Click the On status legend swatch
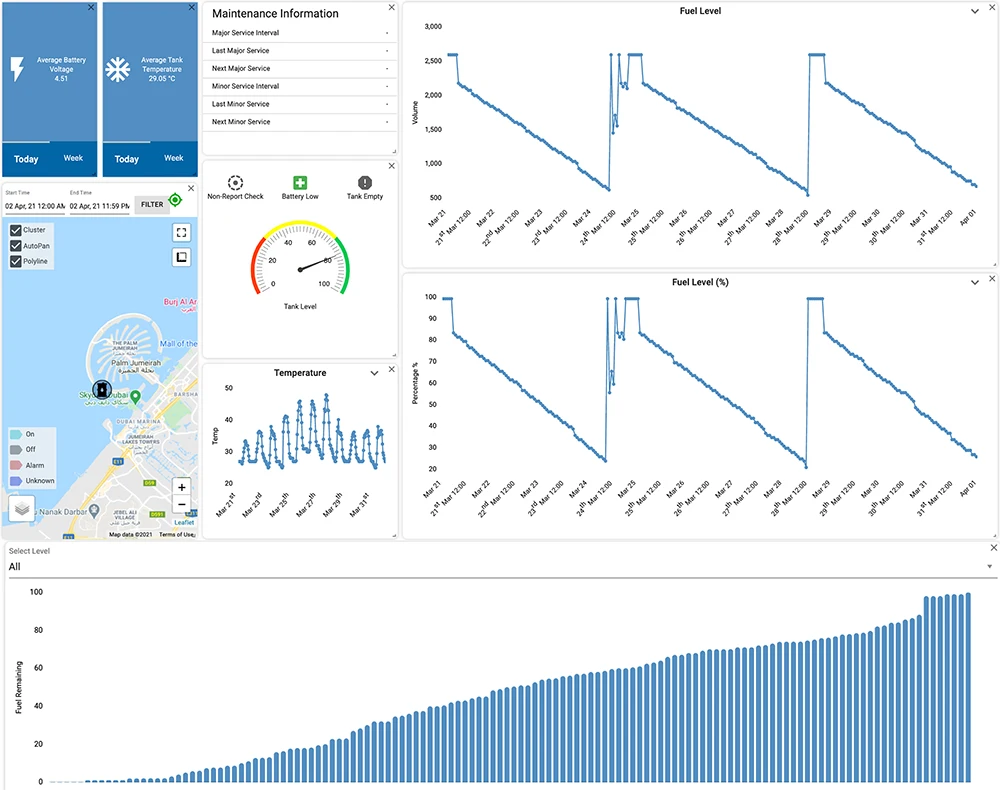The width and height of the screenshot is (1000, 790). (x=16, y=434)
